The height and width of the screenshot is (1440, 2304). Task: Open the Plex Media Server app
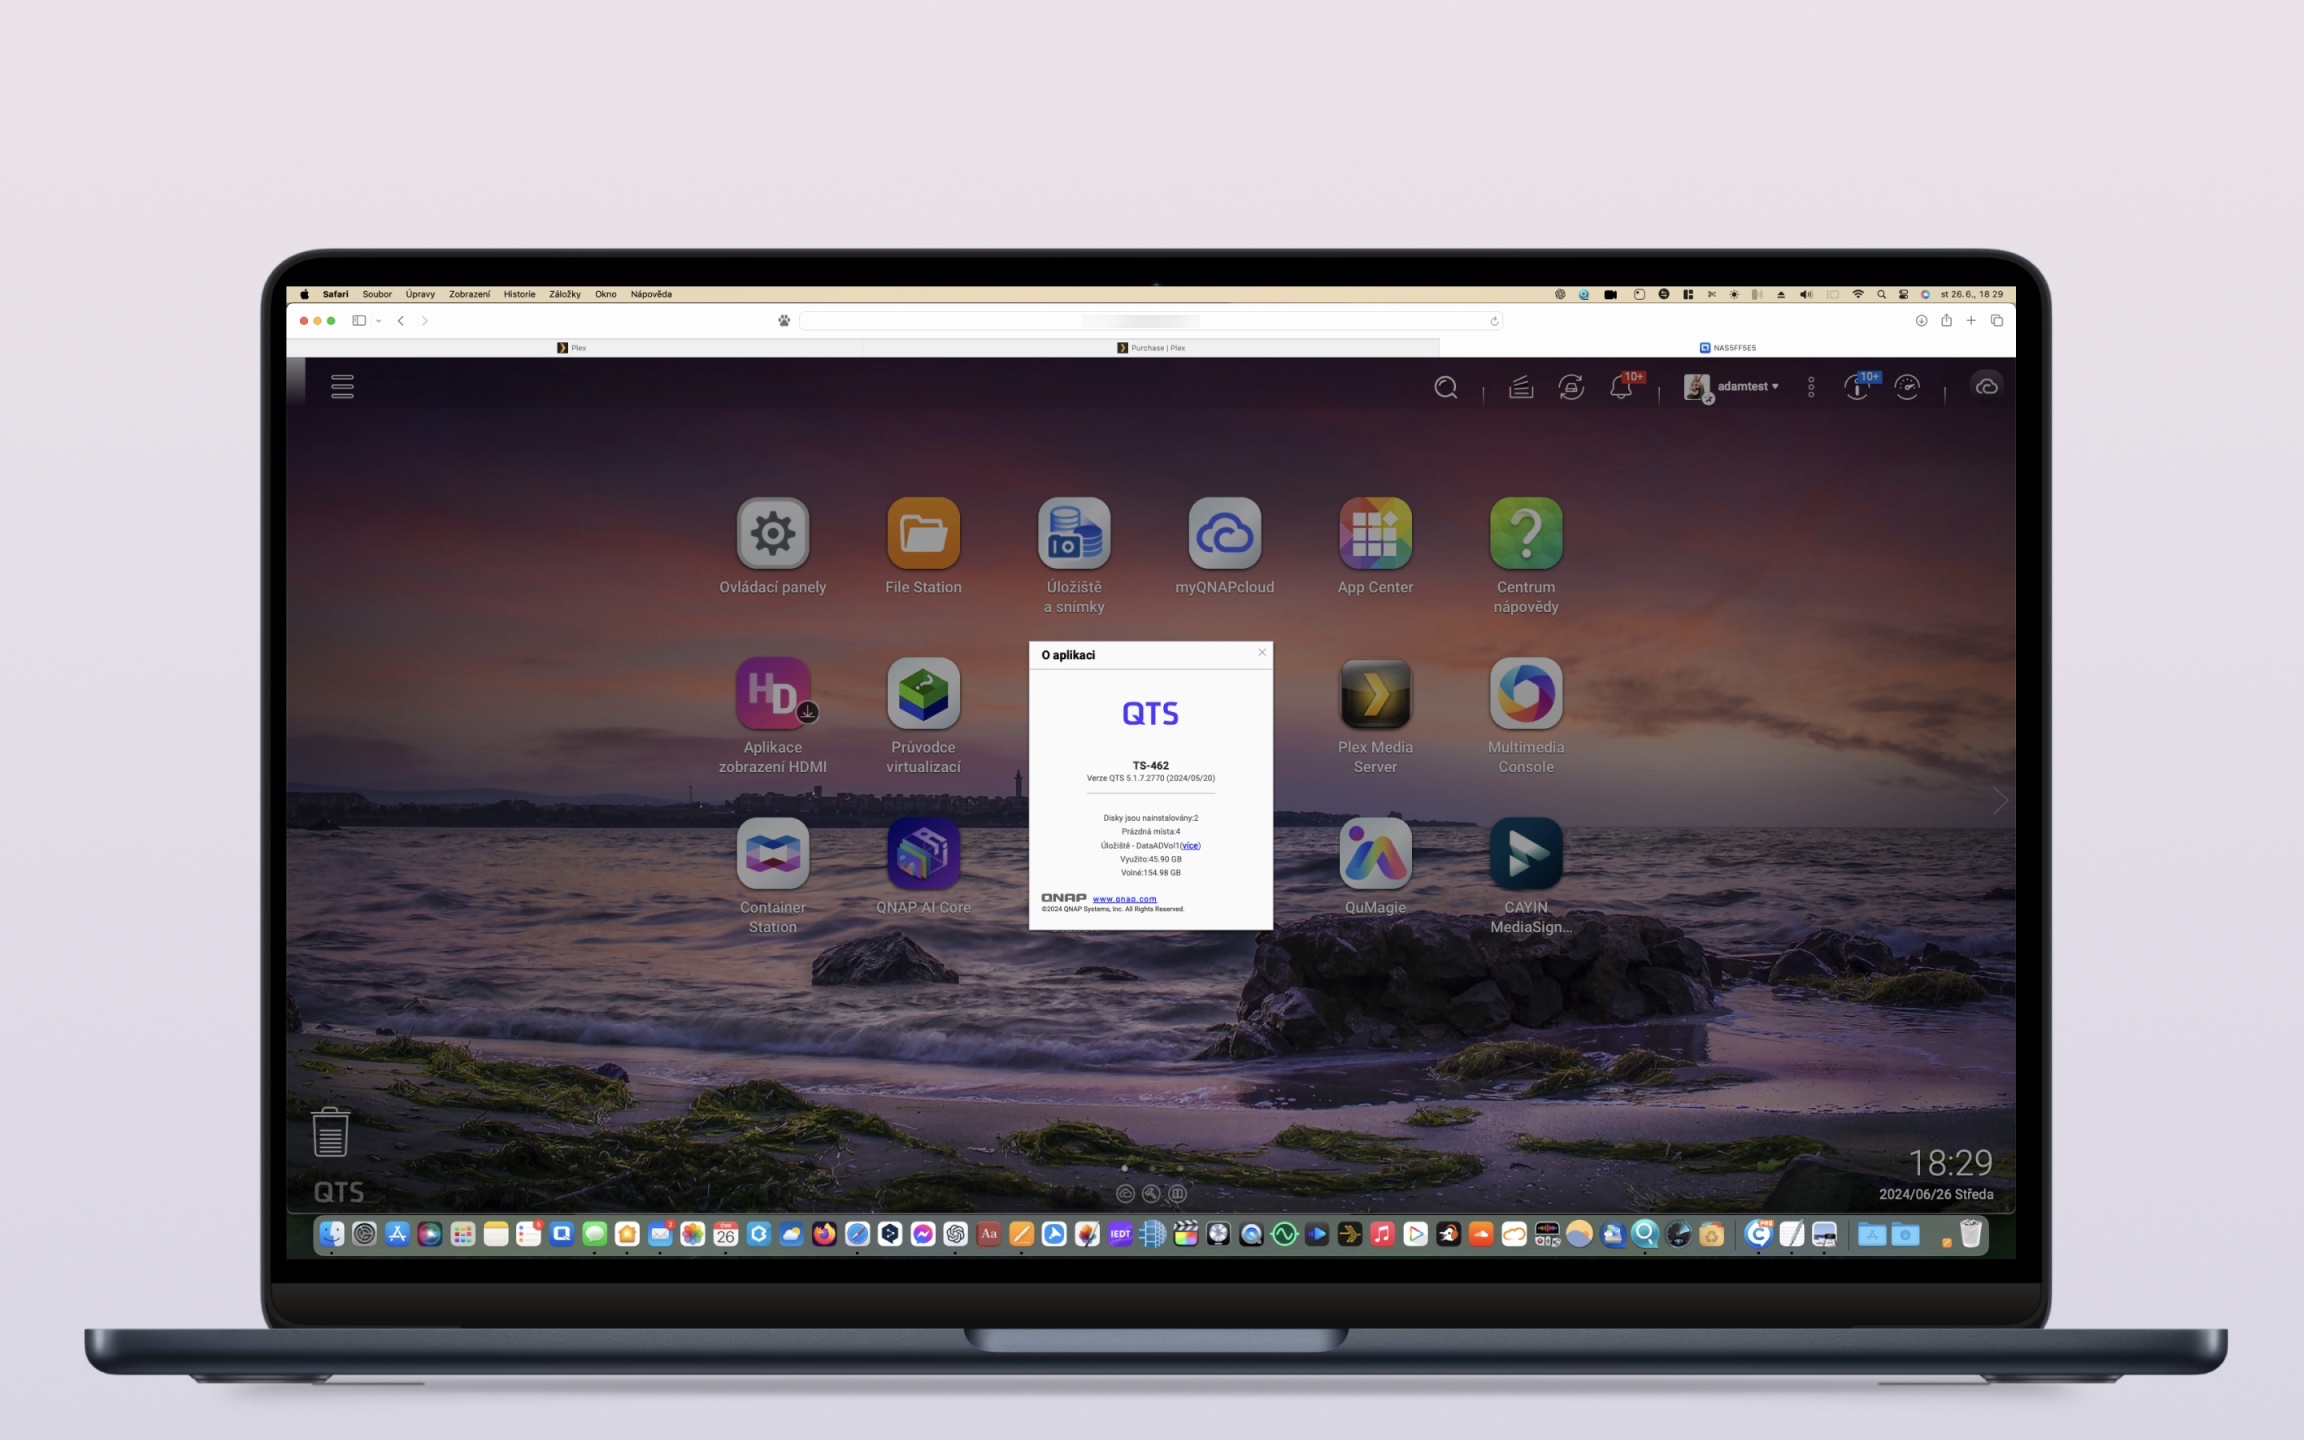[1375, 694]
